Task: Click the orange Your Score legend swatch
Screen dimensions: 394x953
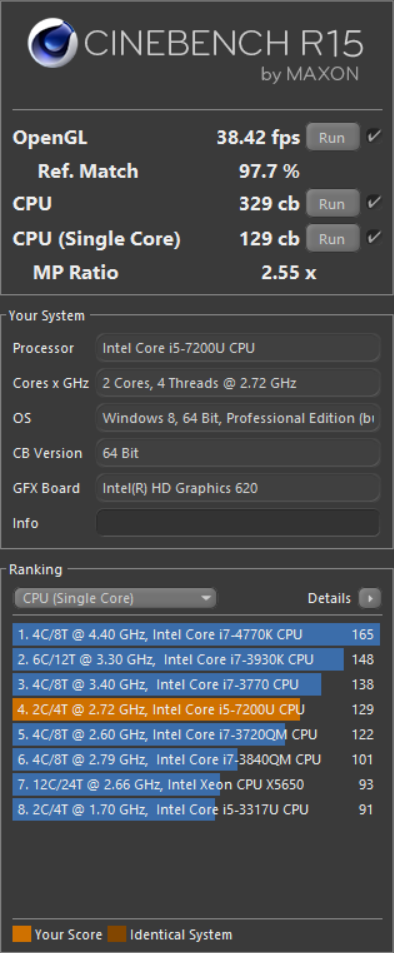Action: [x=21, y=934]
